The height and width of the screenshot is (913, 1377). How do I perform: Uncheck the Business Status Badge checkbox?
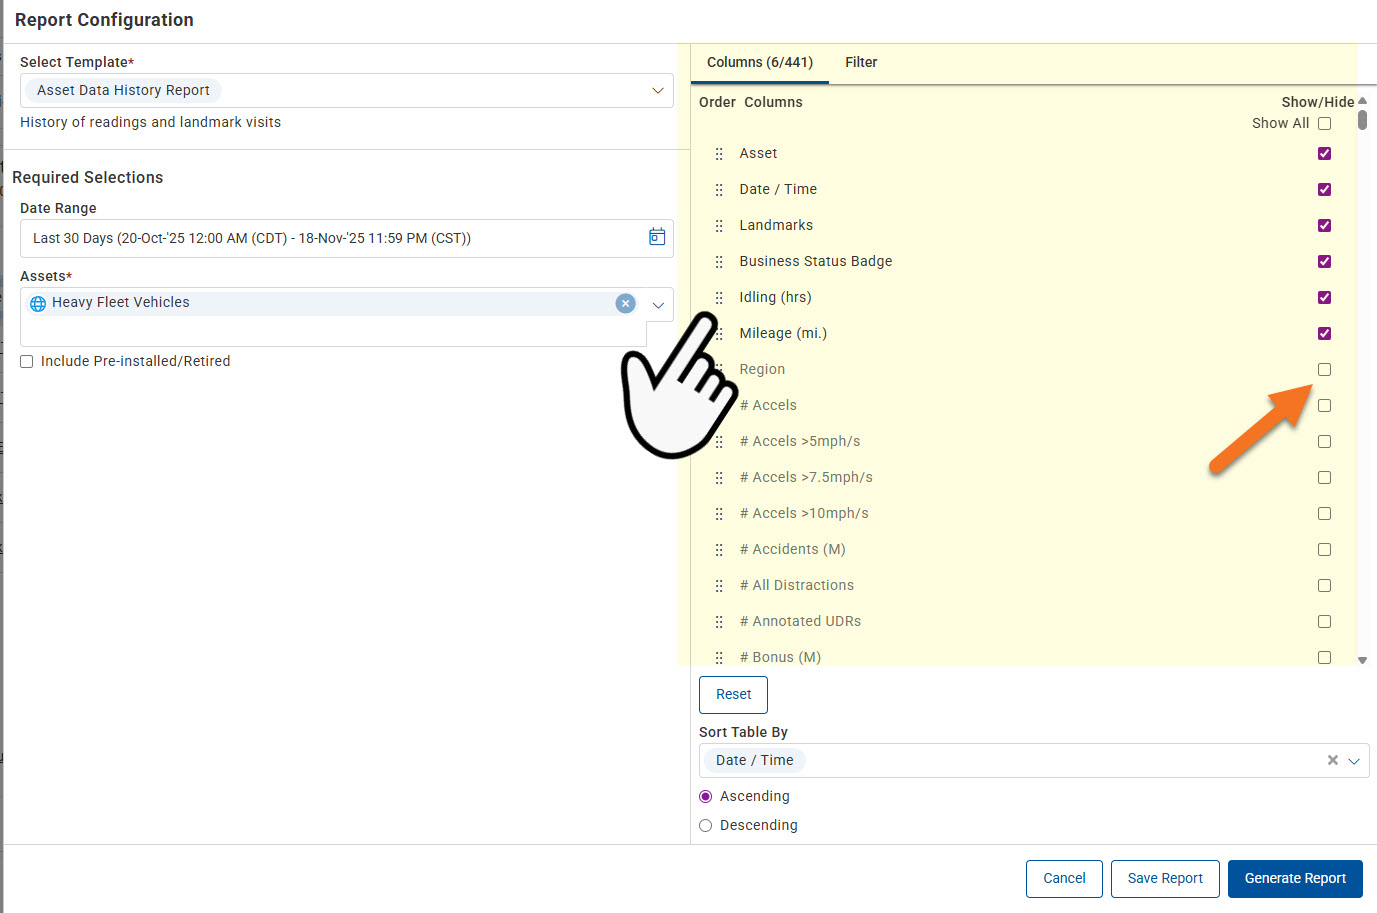tap(1324, 262)
